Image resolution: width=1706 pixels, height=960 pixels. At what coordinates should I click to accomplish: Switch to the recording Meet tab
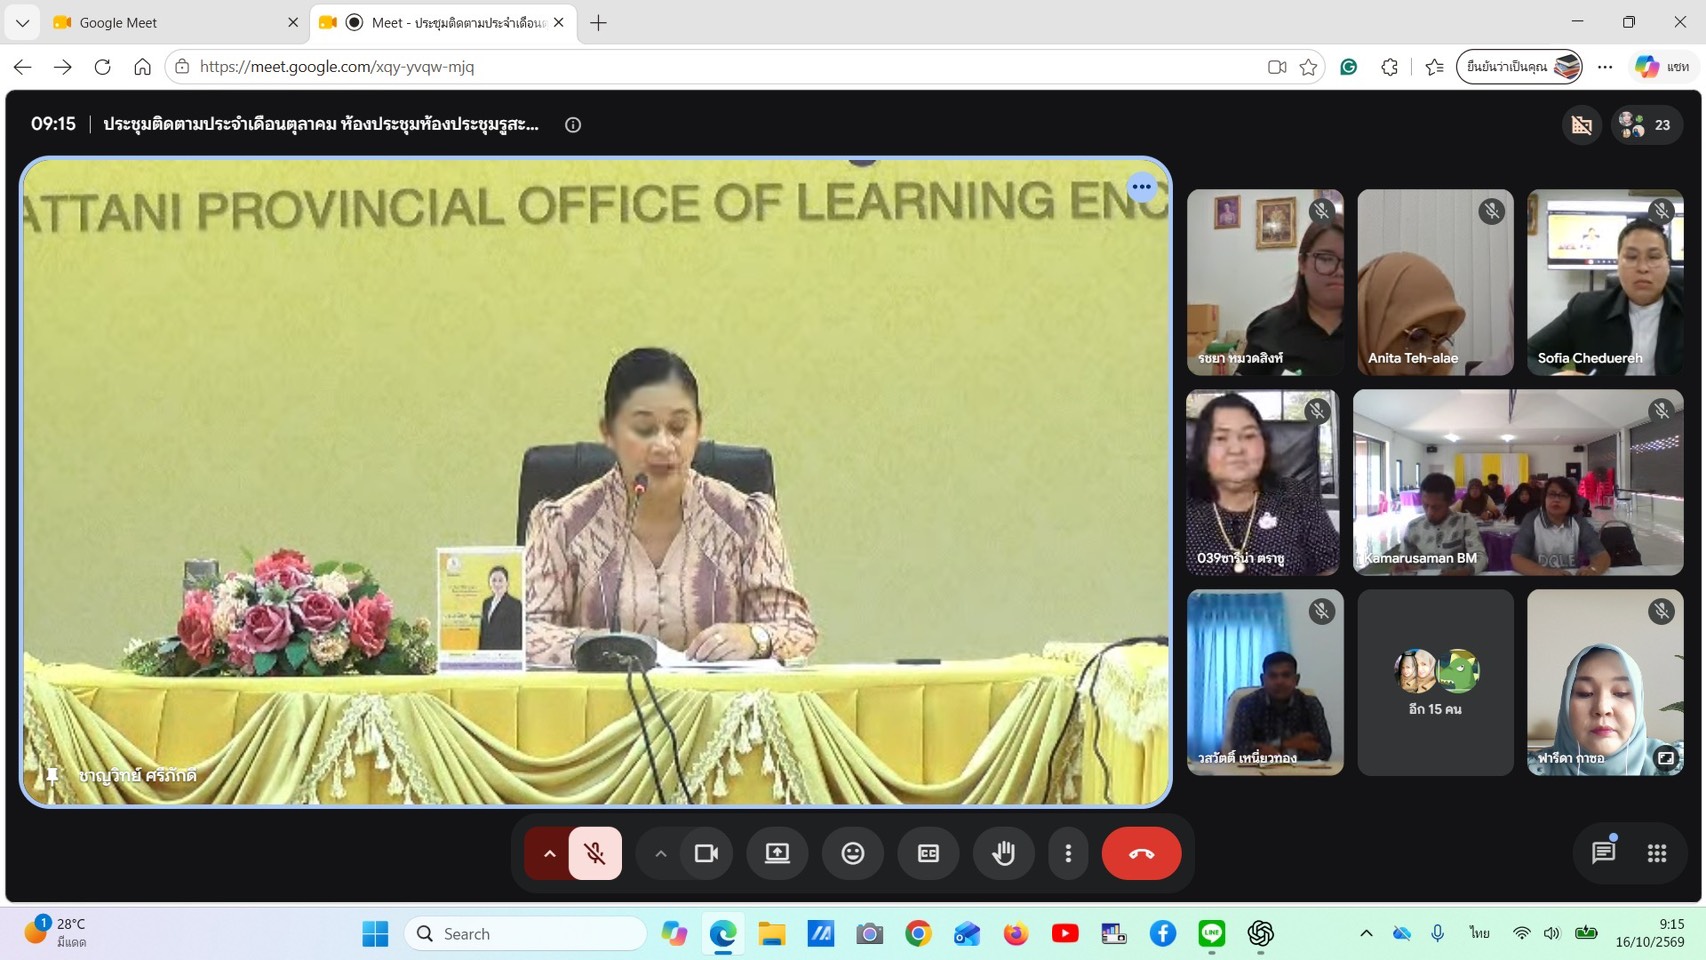(x=444, y=22)
